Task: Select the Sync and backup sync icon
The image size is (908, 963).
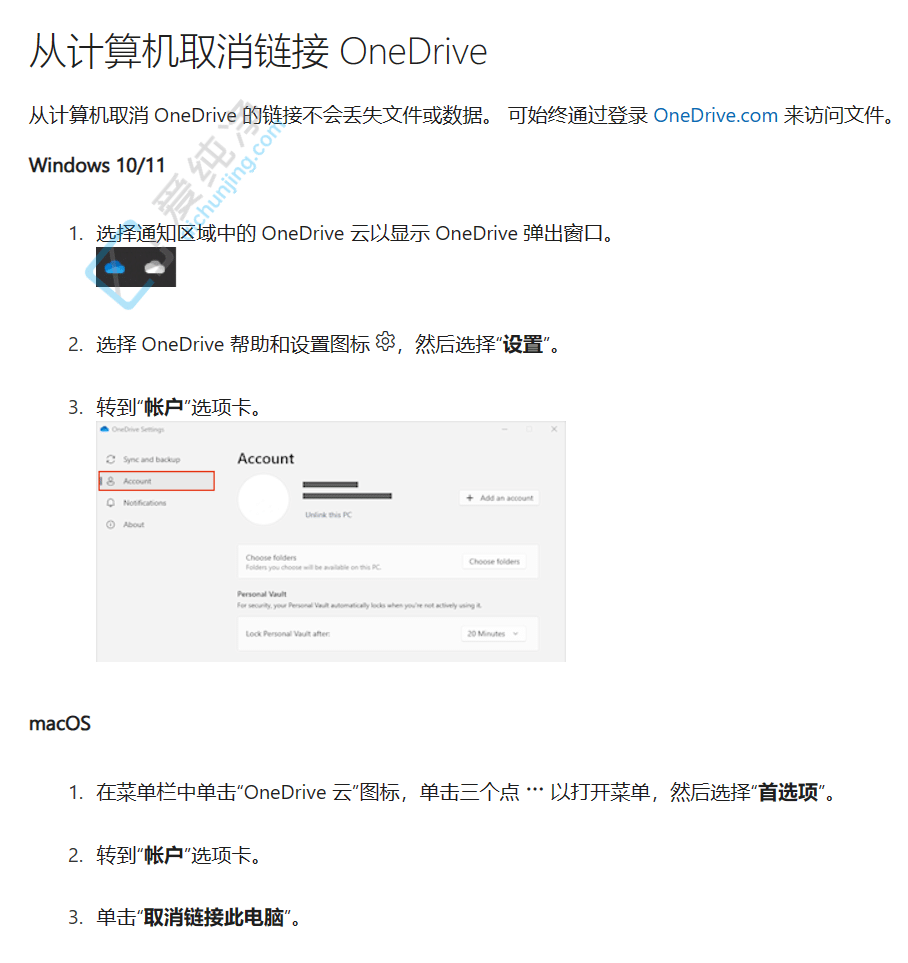Action: tap(110, 458)
